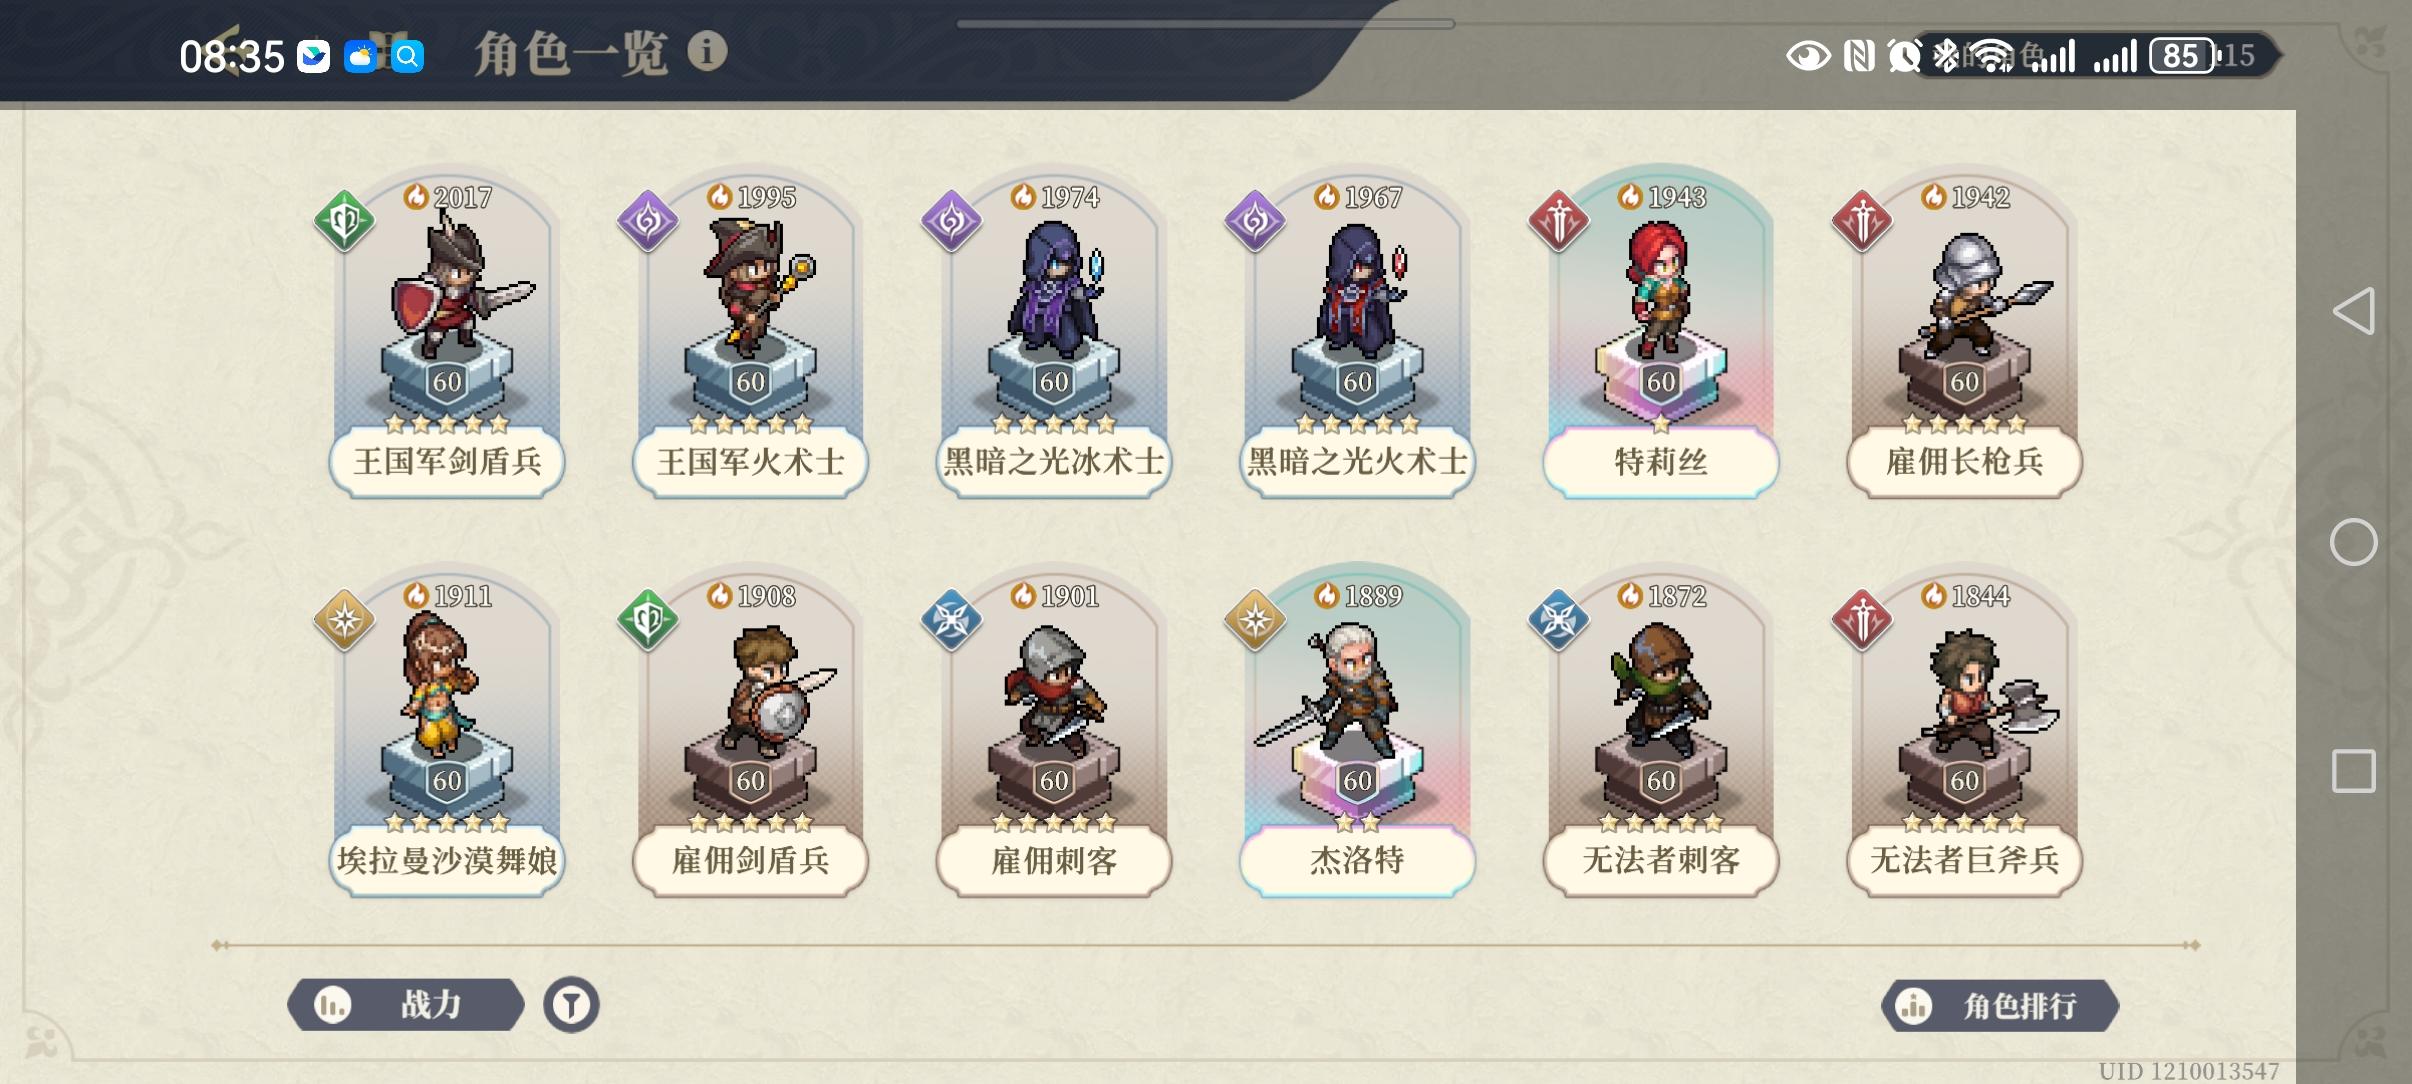Viewport: 2412px width, 1084px height.
Task: Click the green shield badge on 王国军剑盾兵
Action: (x=344, y=221)
